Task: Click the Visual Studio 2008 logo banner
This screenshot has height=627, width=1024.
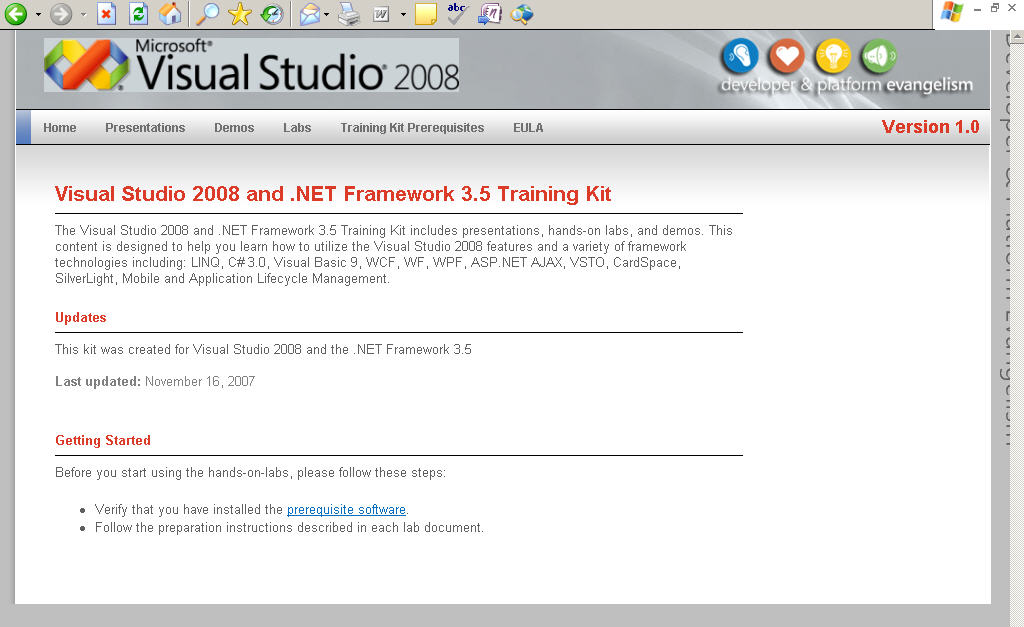Action: 252,66
